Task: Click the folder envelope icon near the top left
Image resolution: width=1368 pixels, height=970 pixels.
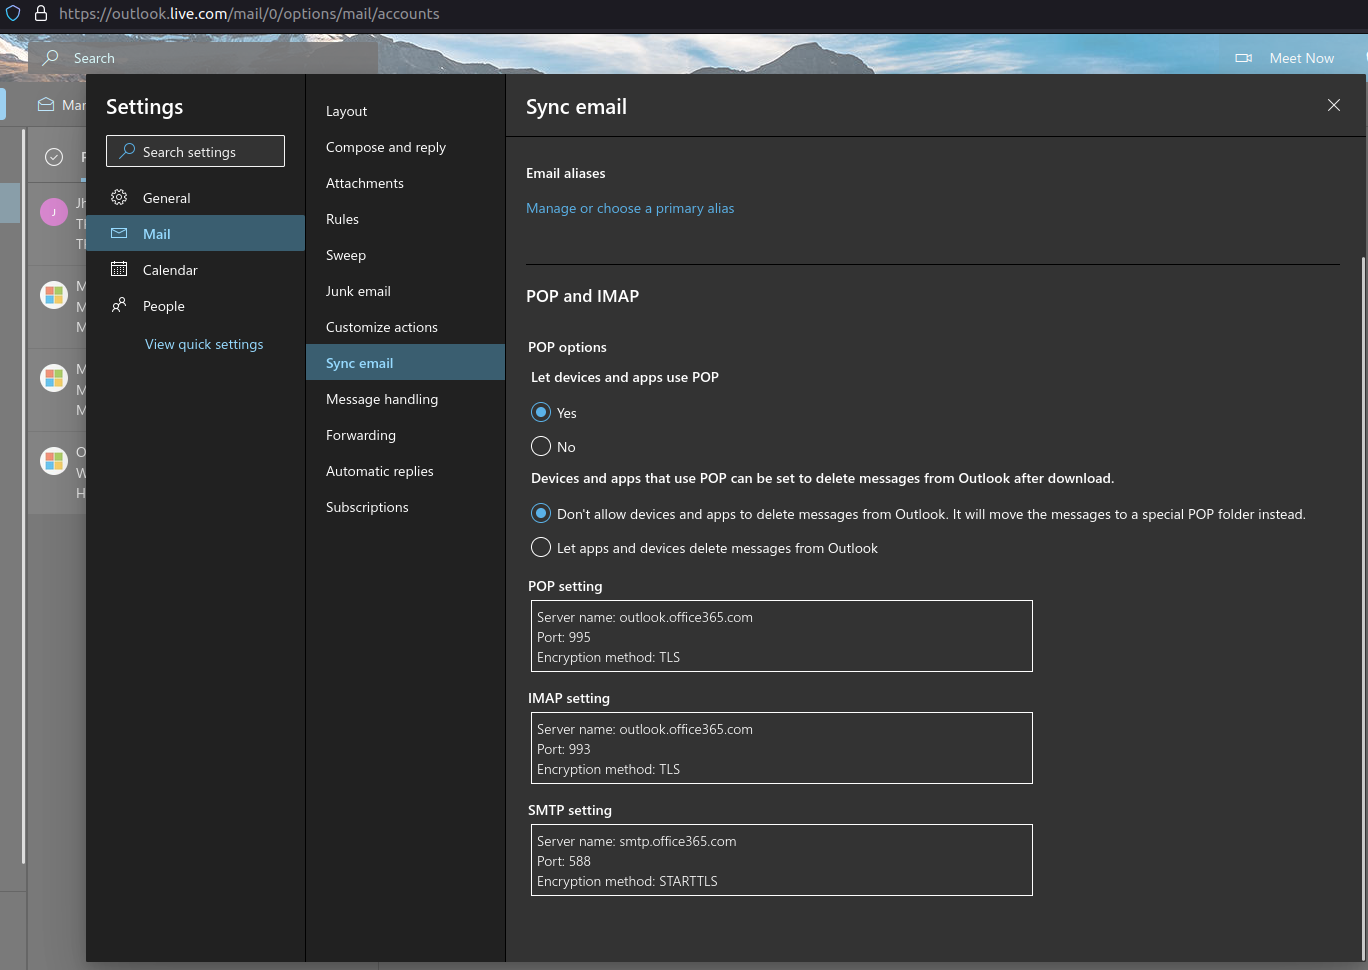Action: click(44, 104)
